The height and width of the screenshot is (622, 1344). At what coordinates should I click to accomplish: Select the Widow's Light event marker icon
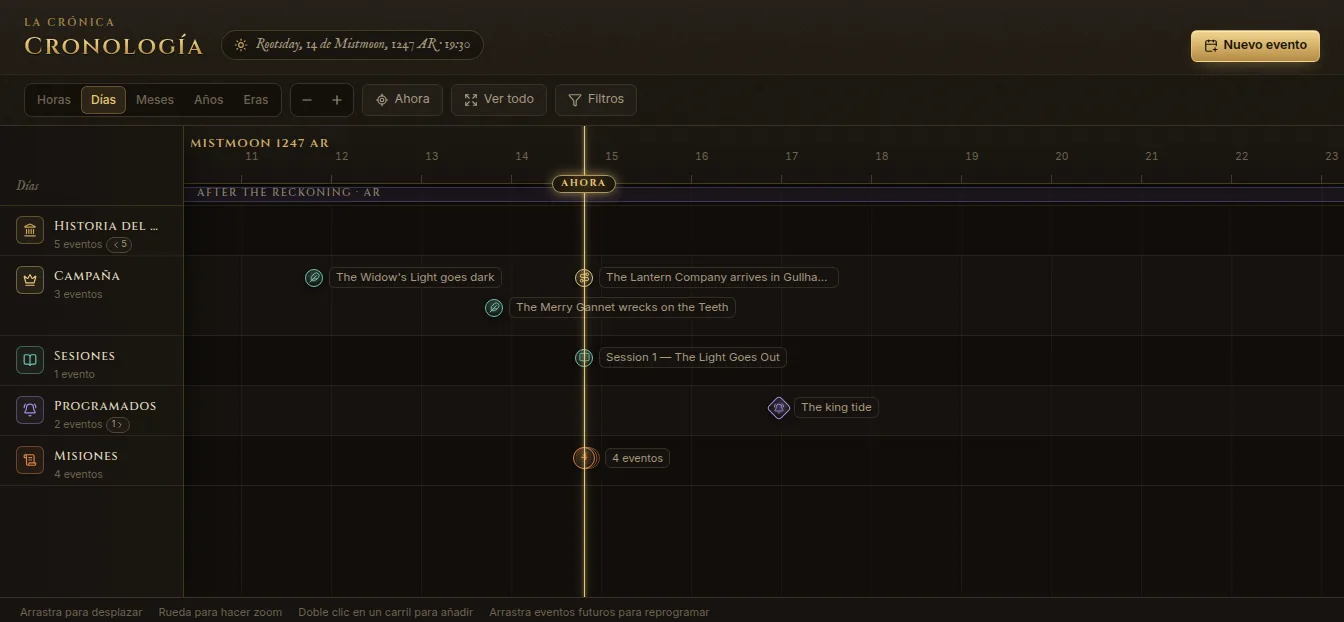314,278
